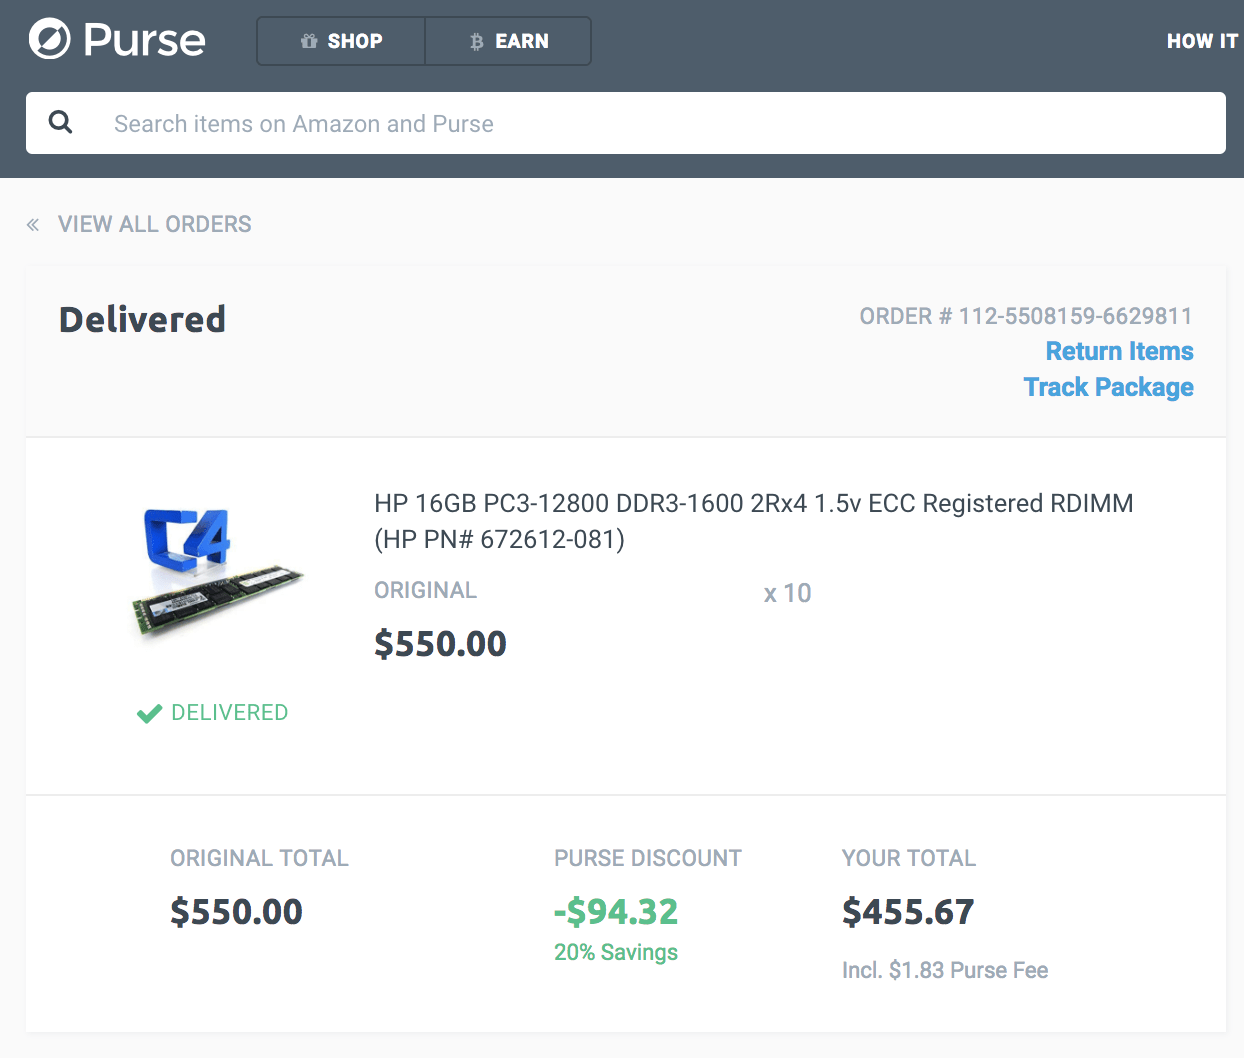
Task: Open the Return Items link
Action: click(x=1119, y=351)
